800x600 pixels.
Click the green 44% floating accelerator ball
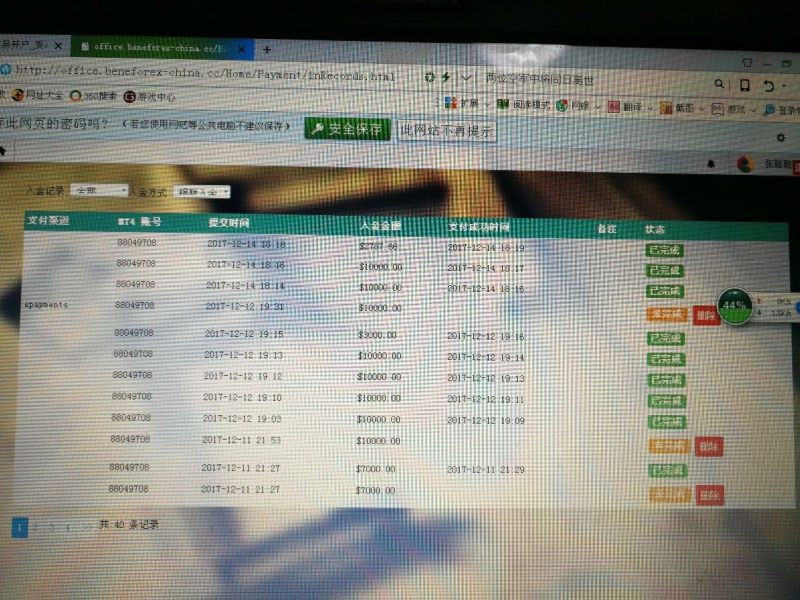735,305
